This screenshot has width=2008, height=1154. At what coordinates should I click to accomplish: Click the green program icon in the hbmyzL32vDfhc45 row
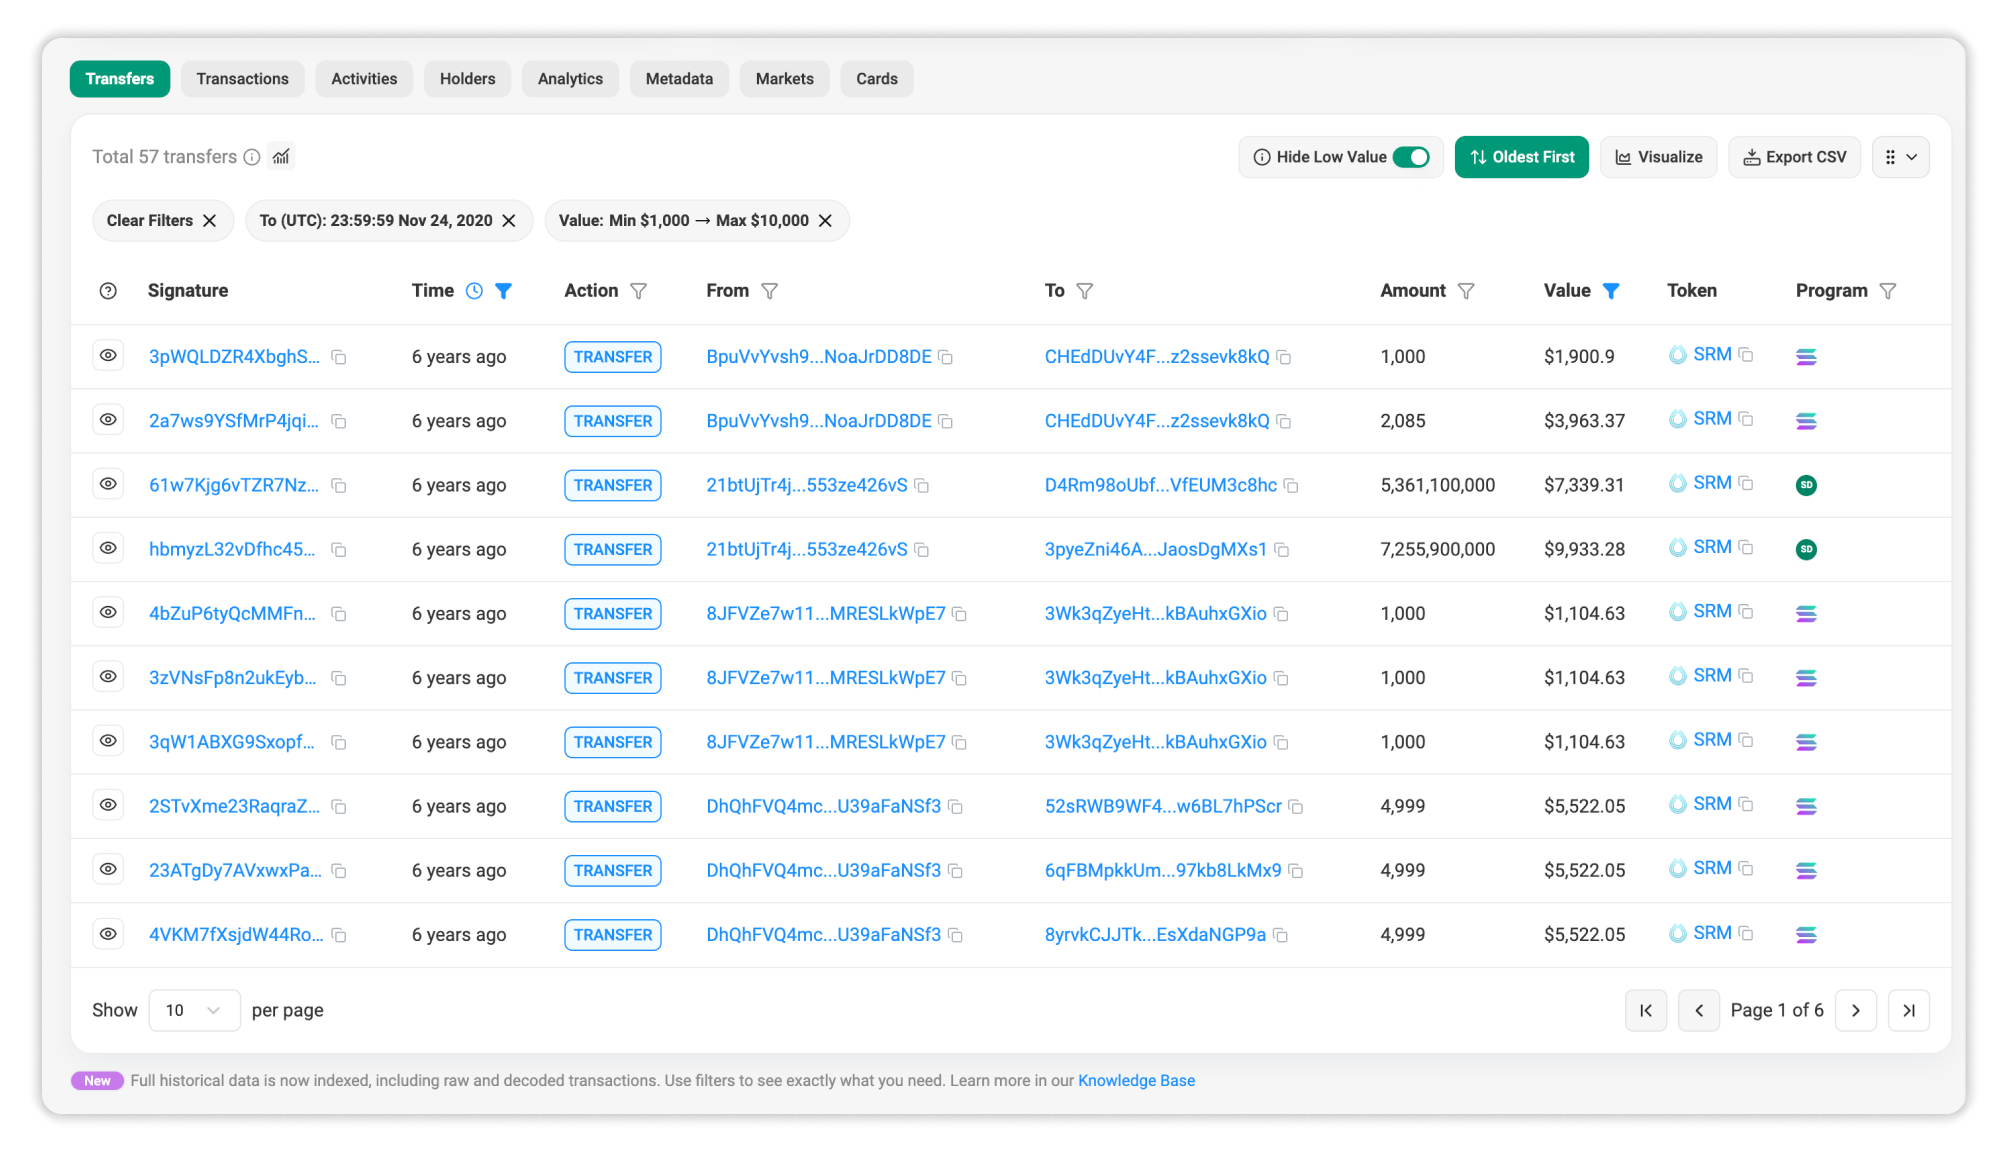point(1806,549)
